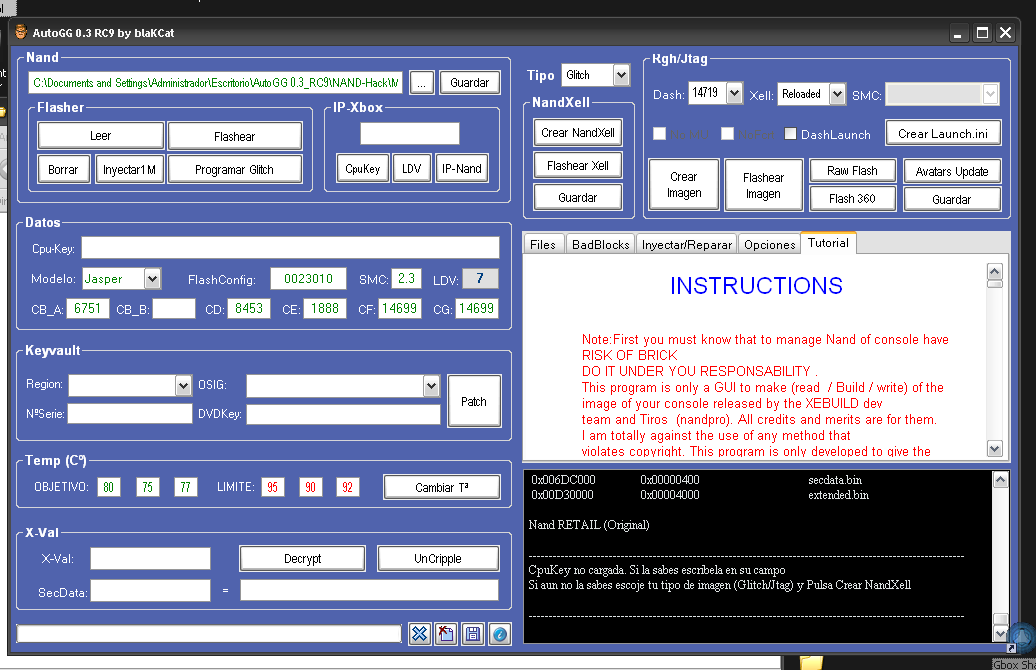
Task: Click Guardar under Avatars Update
Action: (x=952, y=199)
